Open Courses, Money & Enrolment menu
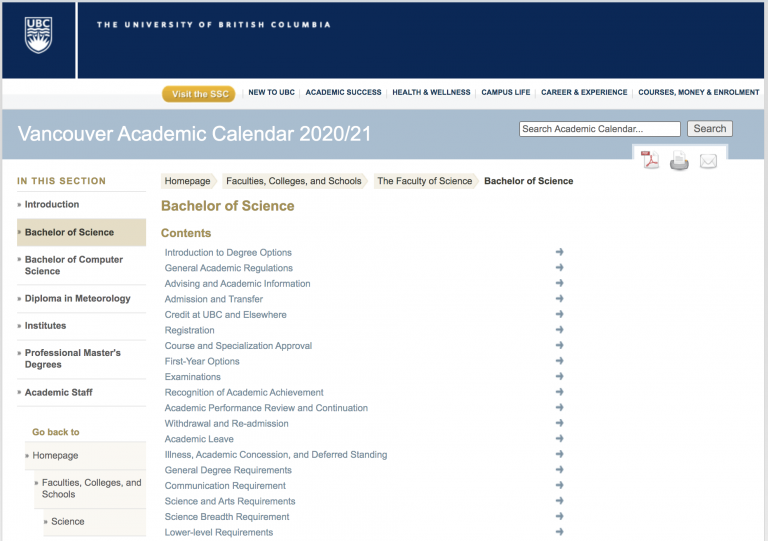 pyautogui.click(x=698, y=93)
